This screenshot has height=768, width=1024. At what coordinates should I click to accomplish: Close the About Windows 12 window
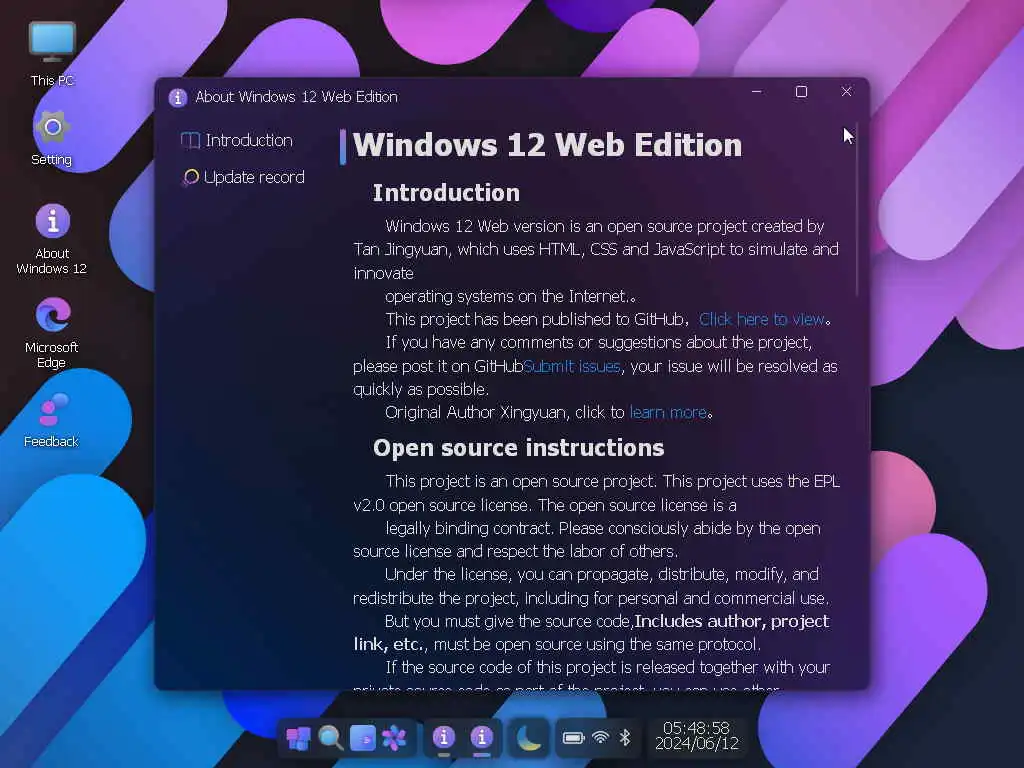[x=846, y=92]
